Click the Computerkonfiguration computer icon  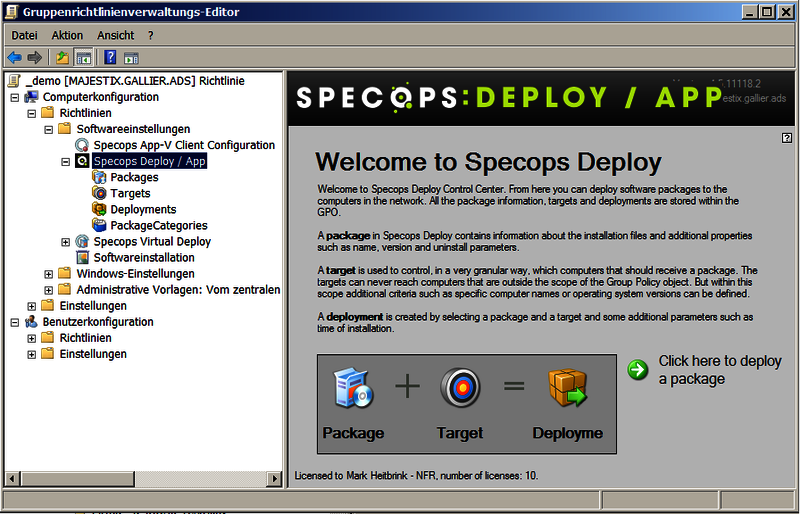[31, 96]
